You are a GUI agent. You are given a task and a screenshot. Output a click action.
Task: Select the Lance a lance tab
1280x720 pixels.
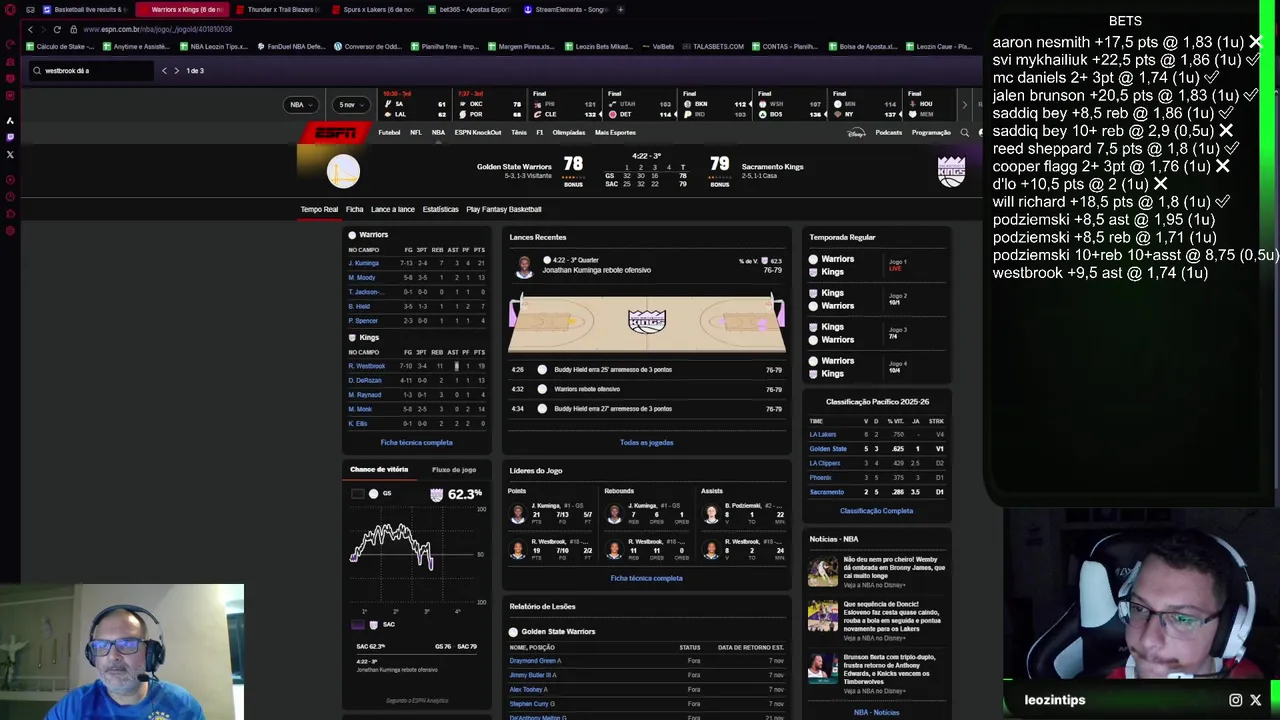click(392, 209)
